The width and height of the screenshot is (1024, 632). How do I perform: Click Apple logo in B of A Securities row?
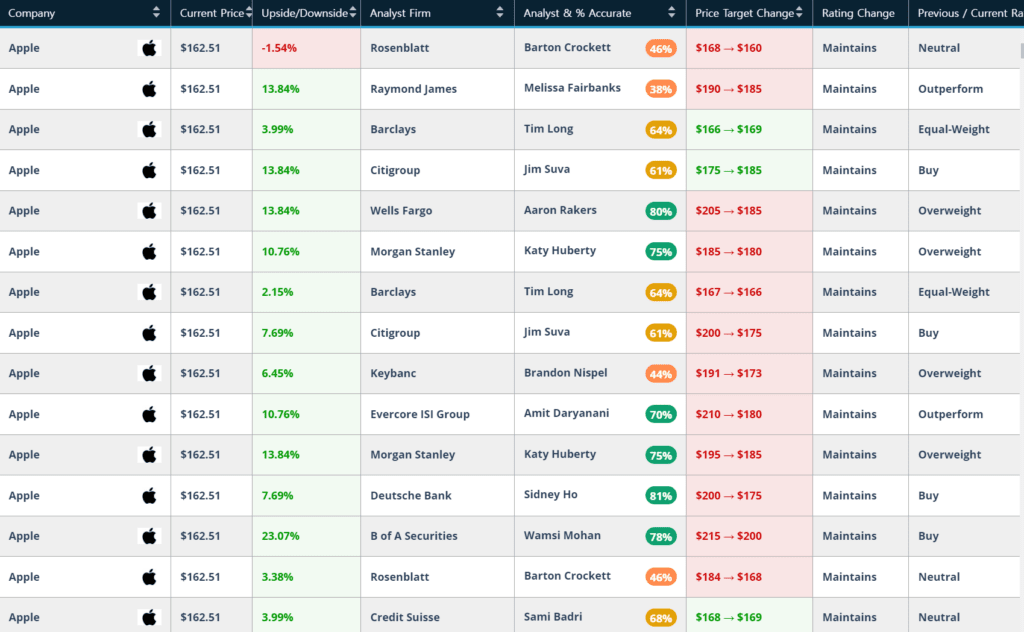149,537
